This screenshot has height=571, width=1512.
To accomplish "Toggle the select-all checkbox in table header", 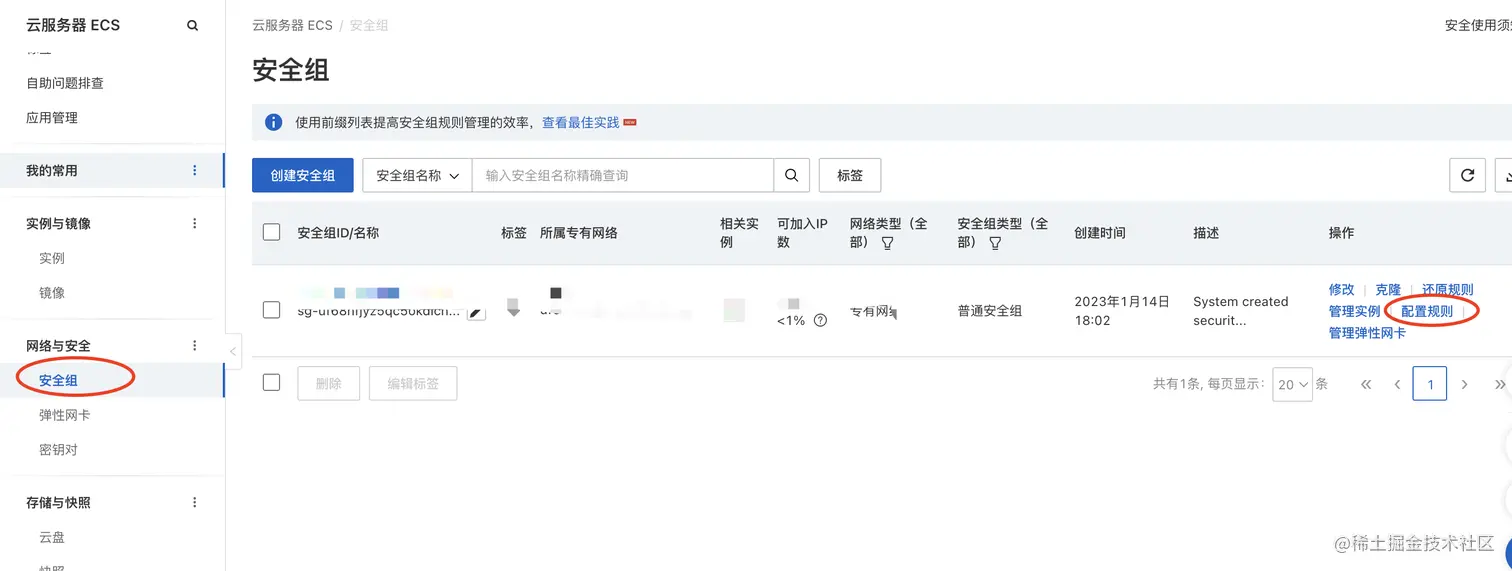I will tap(271, 232).
